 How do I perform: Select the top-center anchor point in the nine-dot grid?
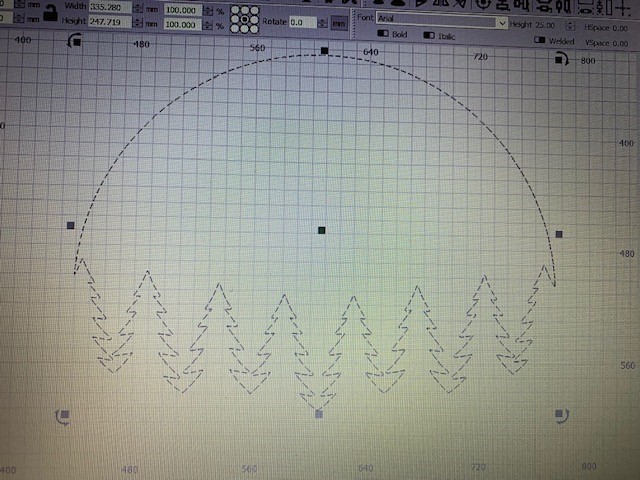click(244, 10)
